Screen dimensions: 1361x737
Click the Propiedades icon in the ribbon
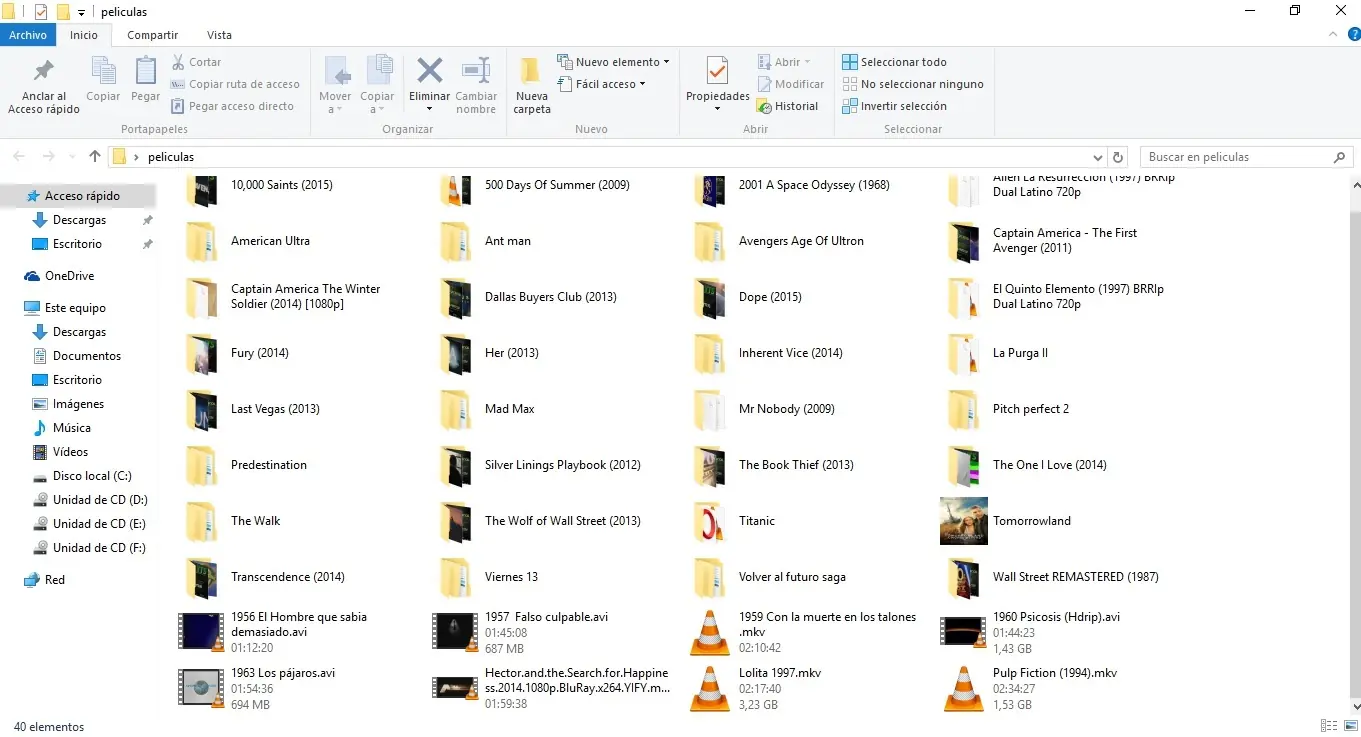[717, 72]
